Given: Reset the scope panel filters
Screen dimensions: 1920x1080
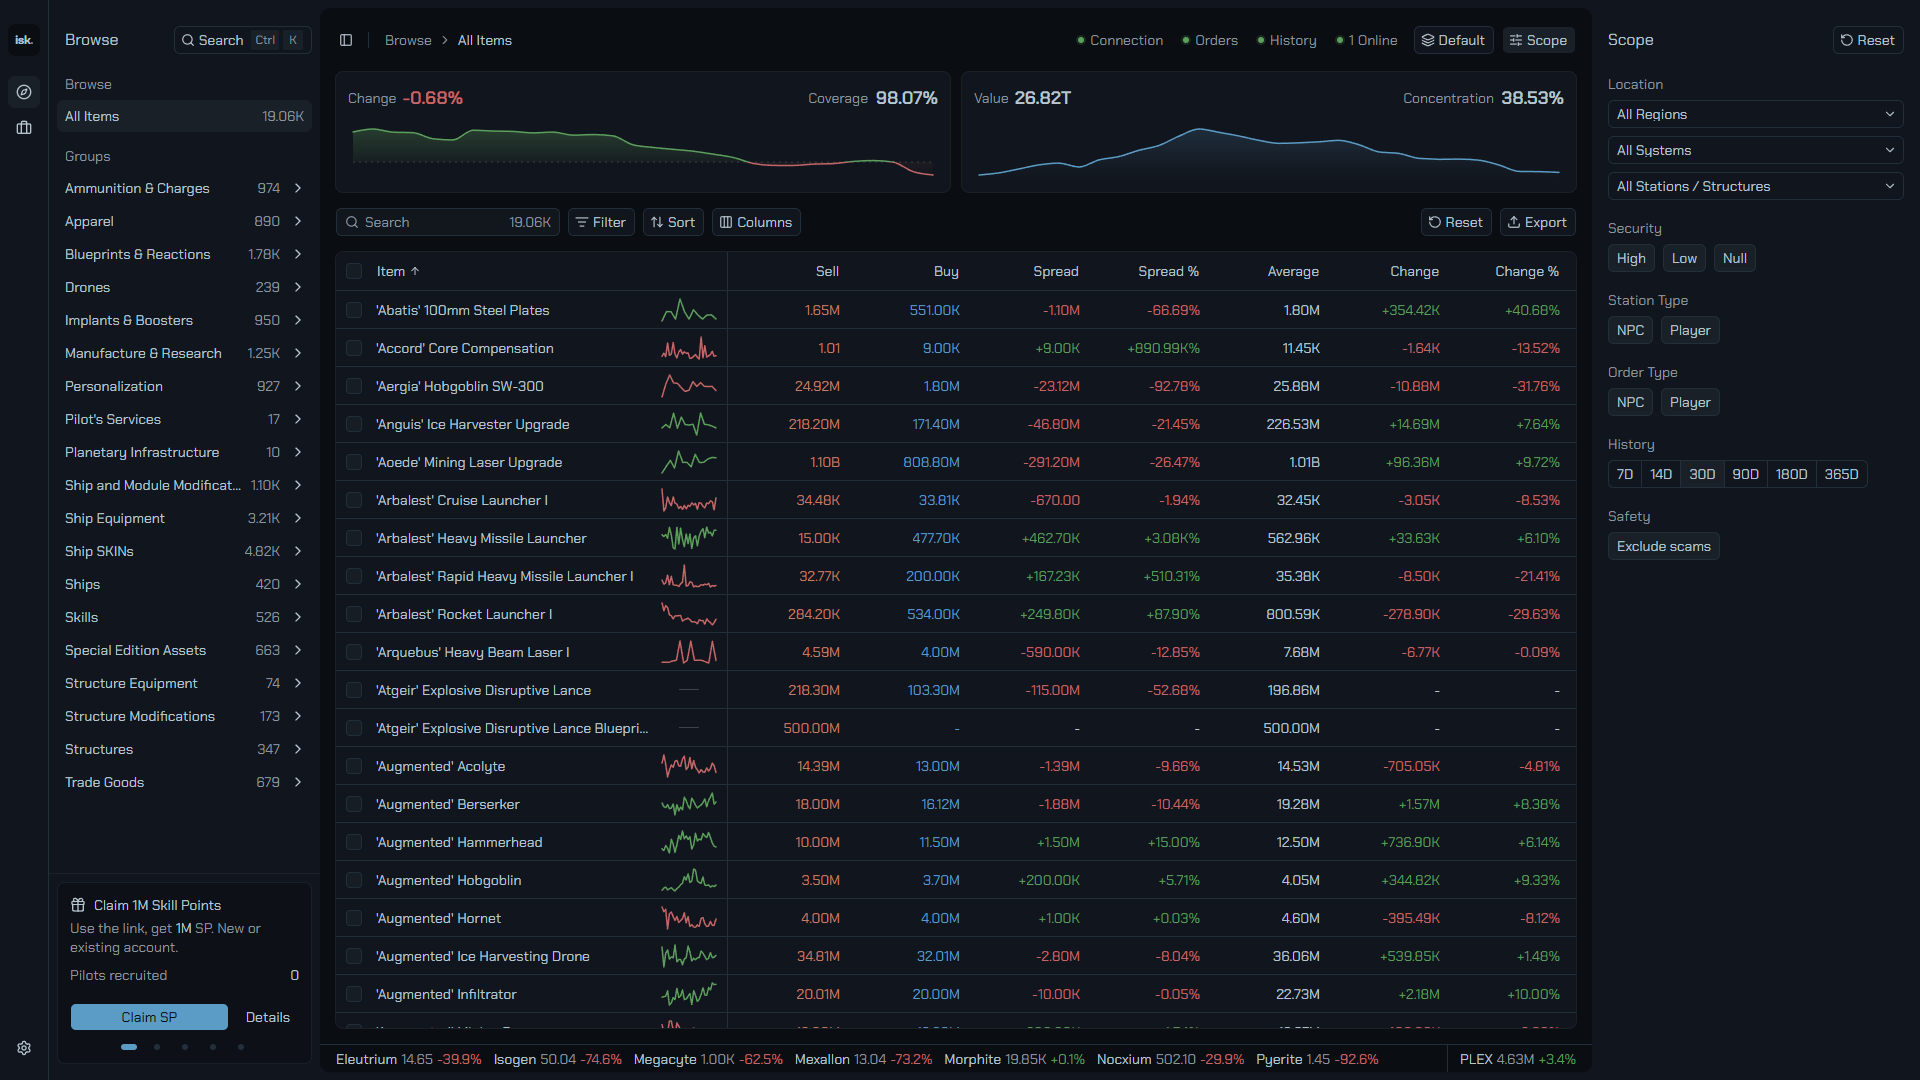Looking at the screenshot, I should coord(1867,40).
